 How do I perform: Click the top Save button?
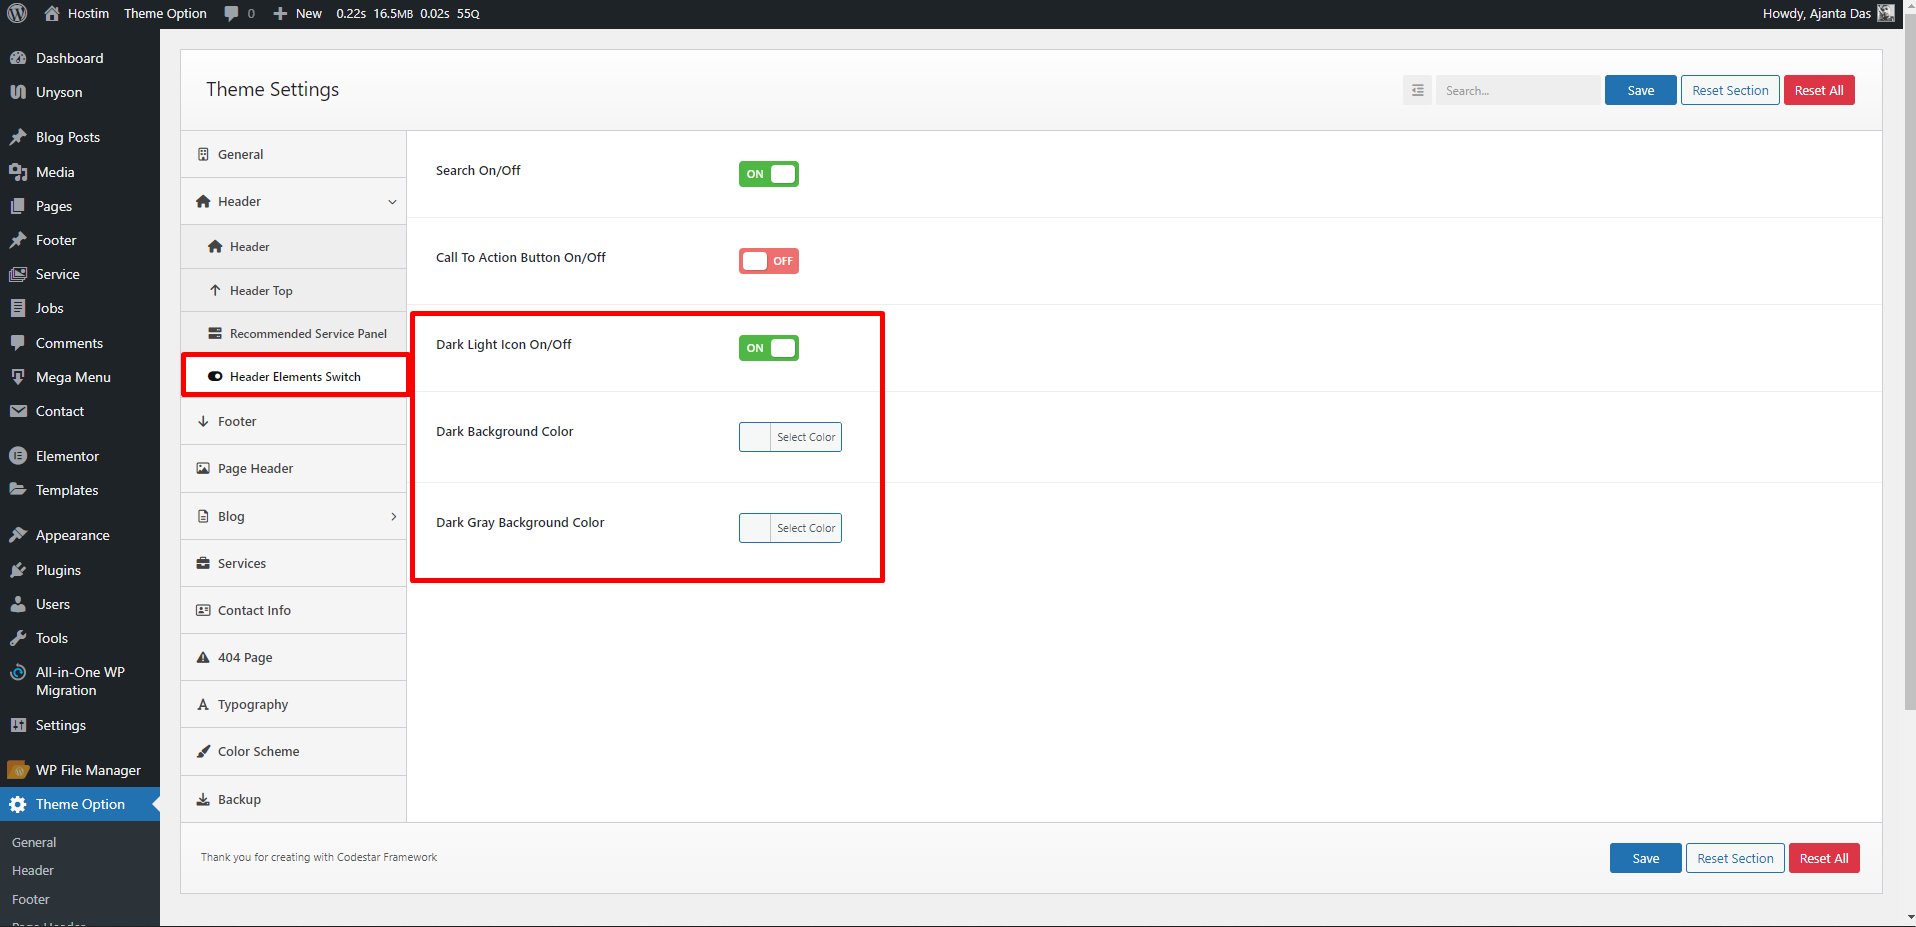(x=1640, y=90)
